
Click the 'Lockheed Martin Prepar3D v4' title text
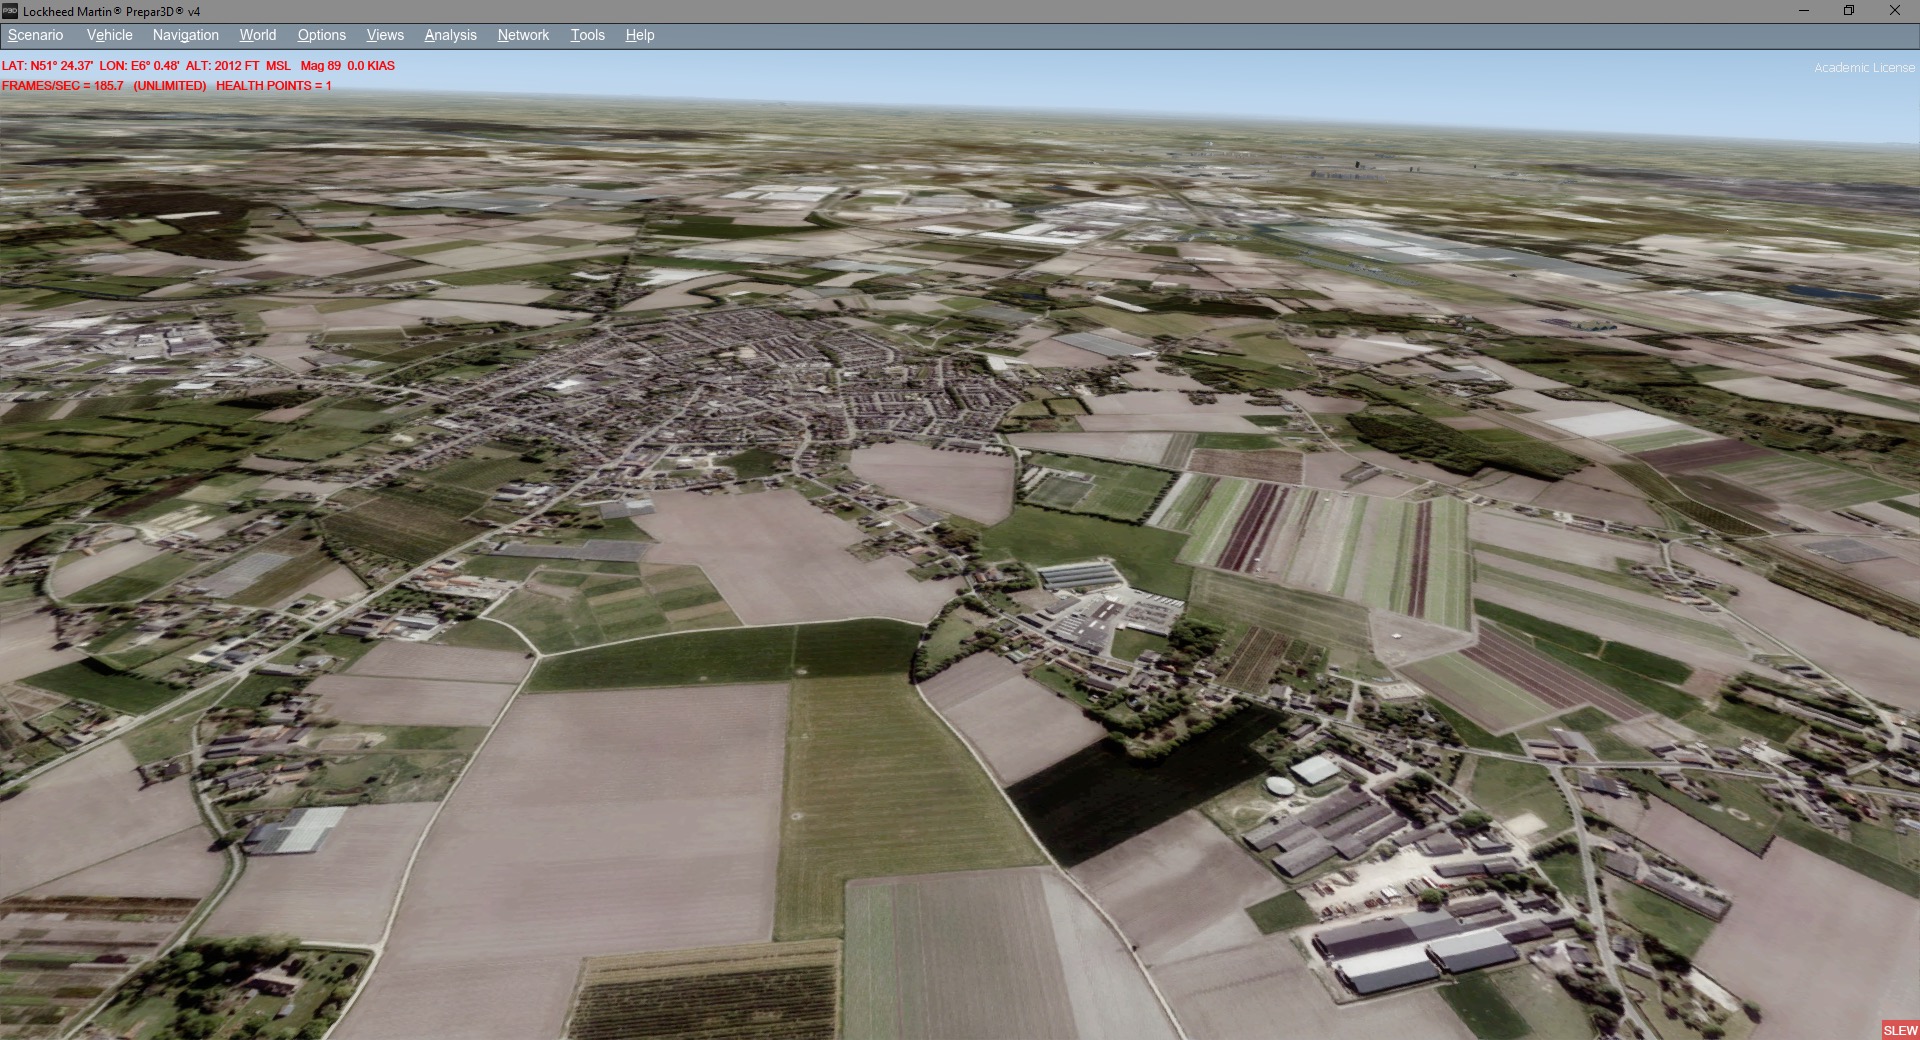click(112, 12)
